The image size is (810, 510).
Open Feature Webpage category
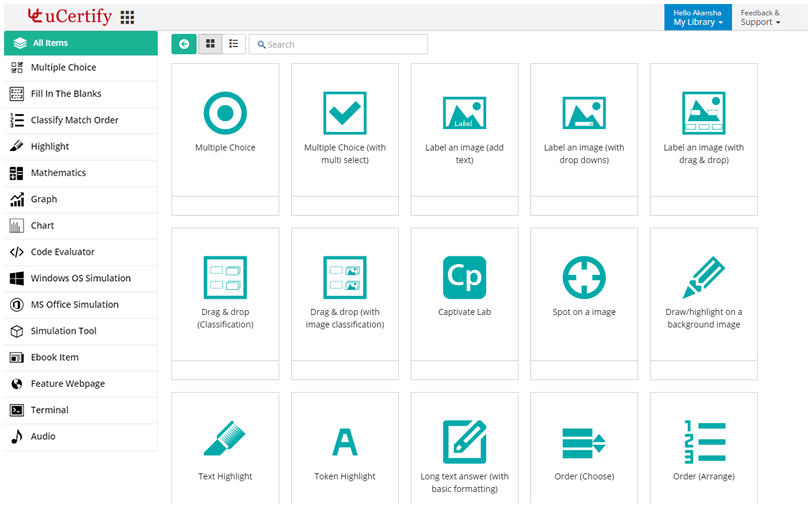pyautogui.click(x=81, y=384)
